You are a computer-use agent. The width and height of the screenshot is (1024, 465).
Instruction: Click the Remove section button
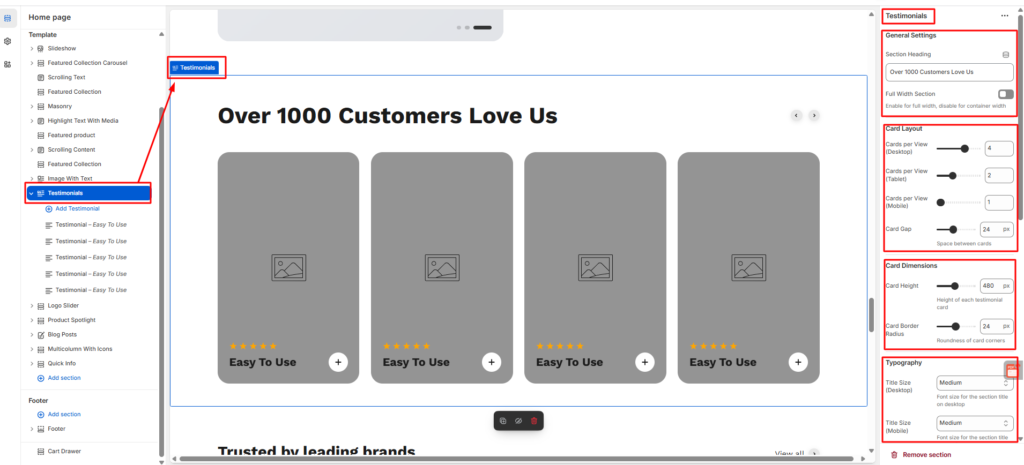coord(926,454)
